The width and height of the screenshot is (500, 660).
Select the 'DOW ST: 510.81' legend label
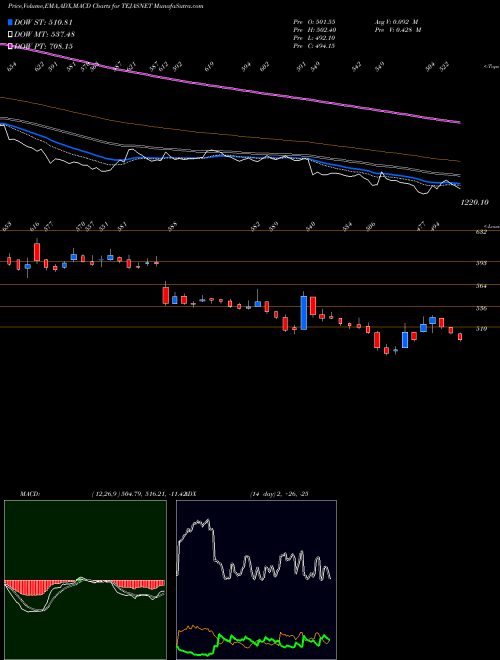[x=44, y=22]
